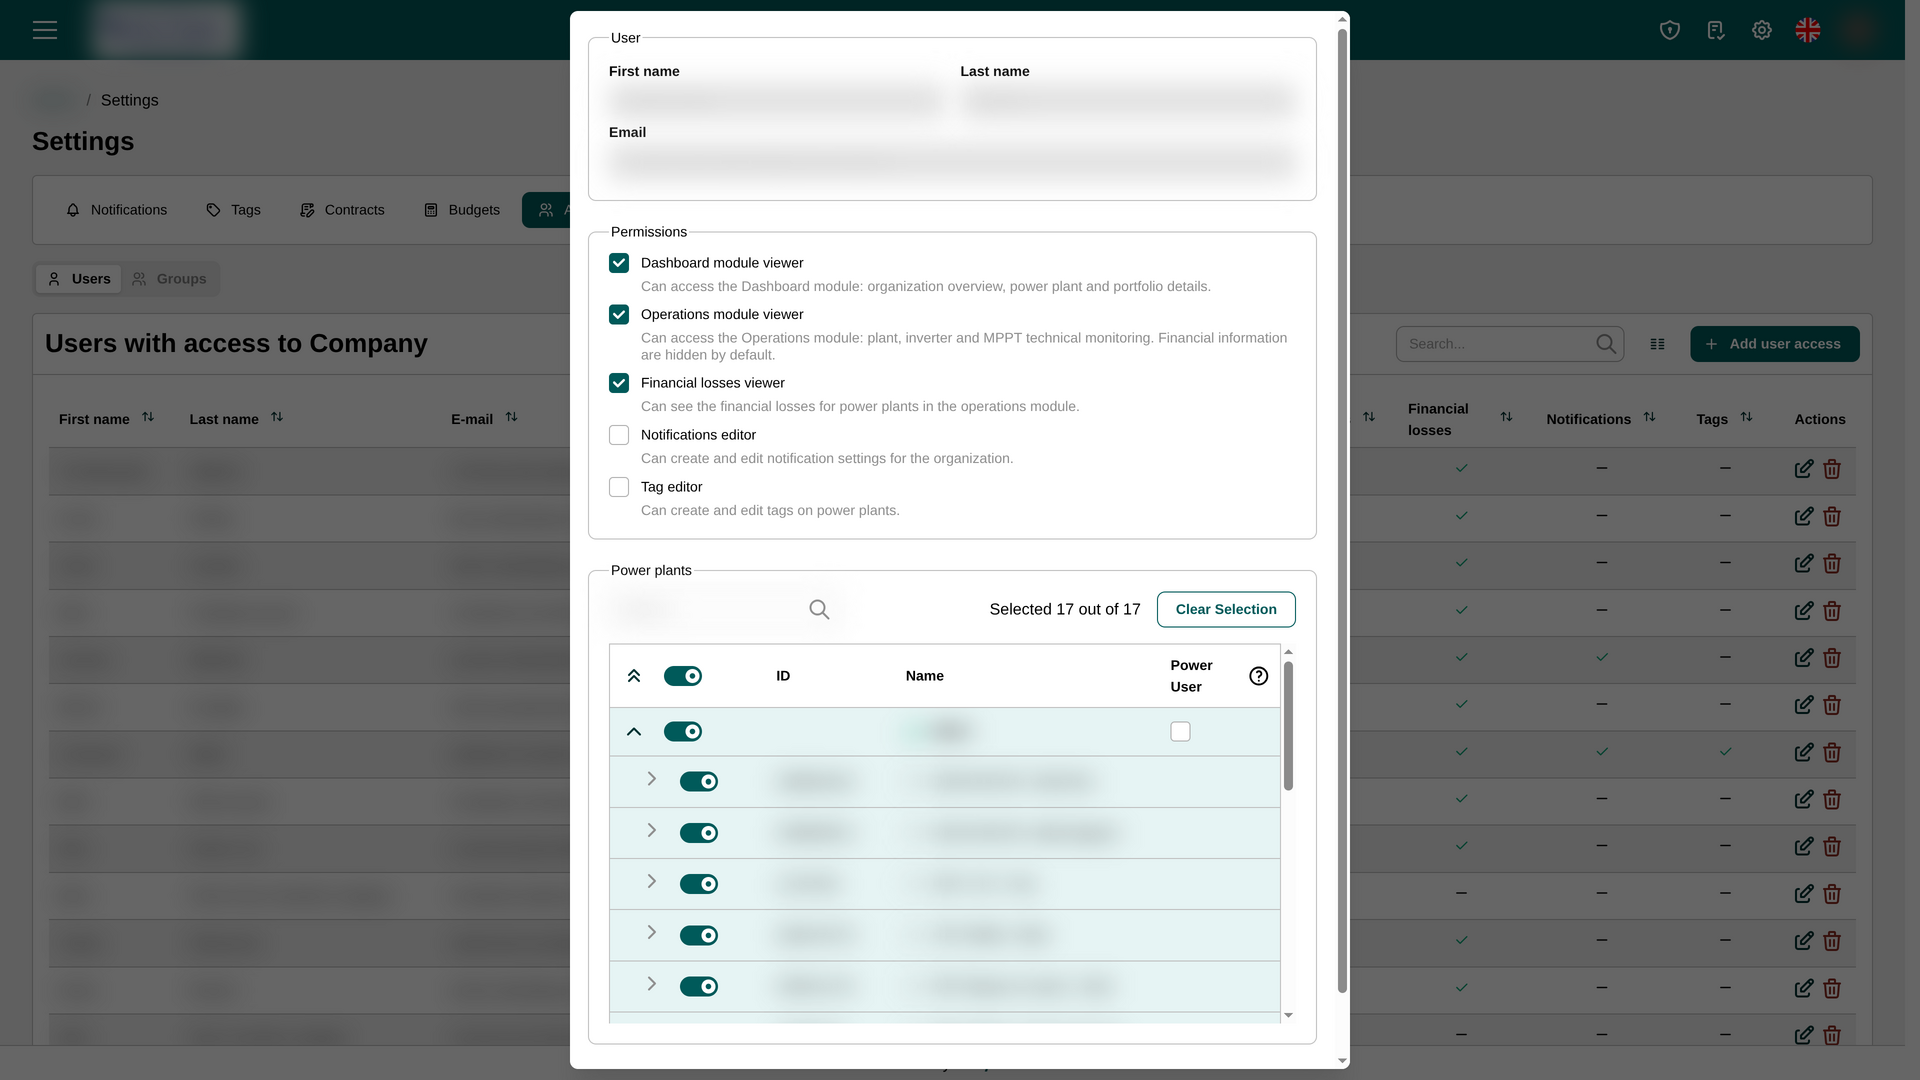Screen dimensions: 1920x1080
Task: Uncheck Dashboard module viewer permission
Action: [x=619, y=263]
